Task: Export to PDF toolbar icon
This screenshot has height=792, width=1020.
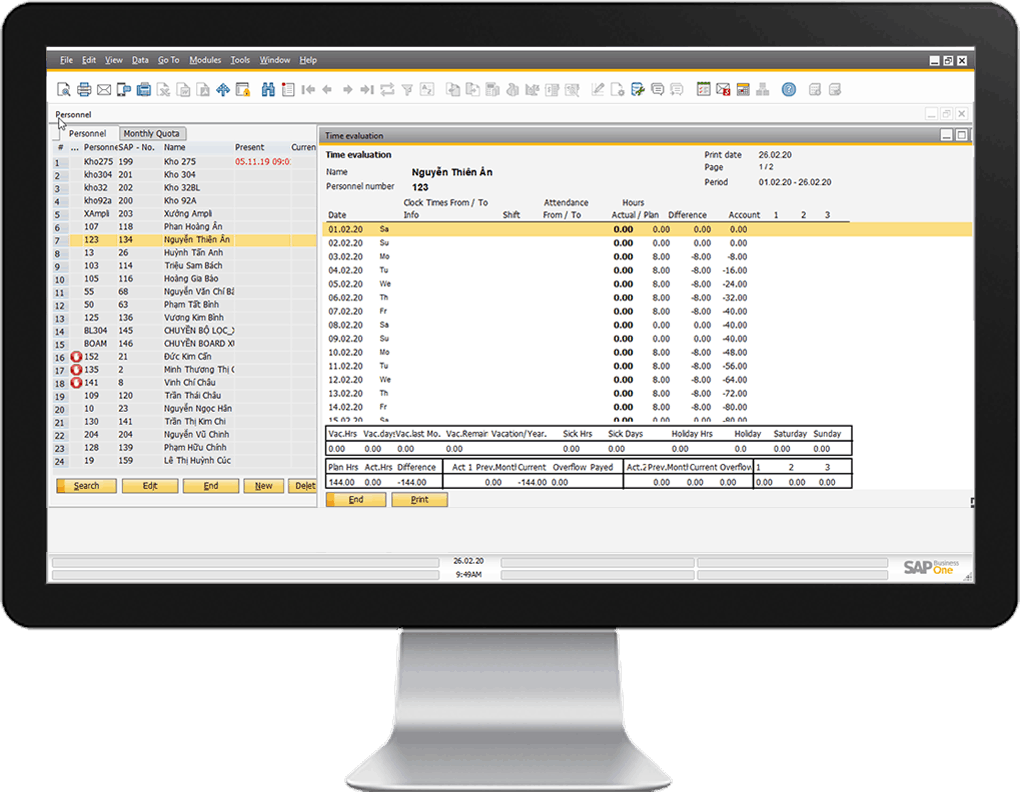Action: point(204,90)
